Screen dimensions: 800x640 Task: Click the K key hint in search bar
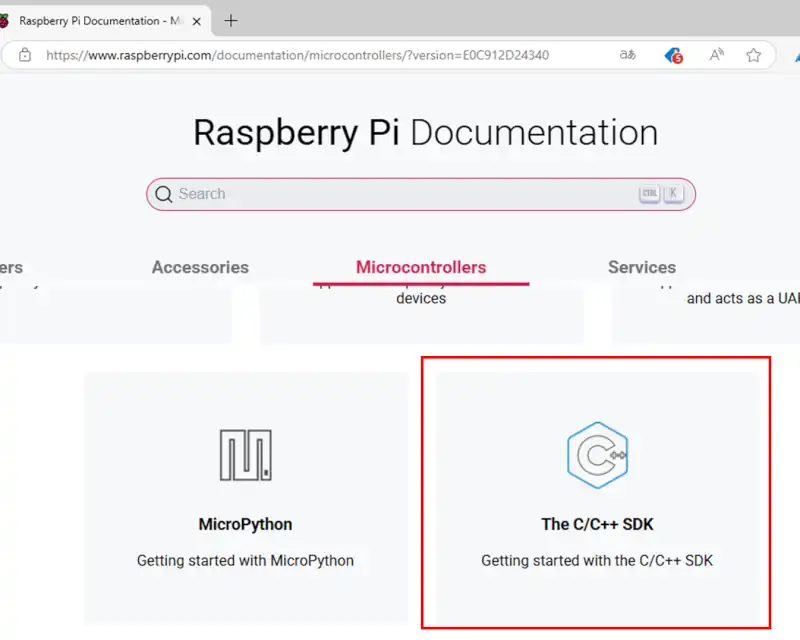pyautogui.click(x=673, y=193)
